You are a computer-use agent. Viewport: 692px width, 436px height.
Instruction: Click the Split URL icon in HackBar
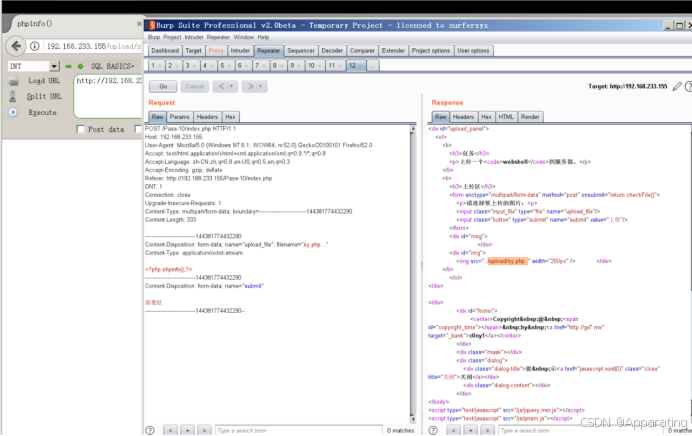tap(13, 96)
